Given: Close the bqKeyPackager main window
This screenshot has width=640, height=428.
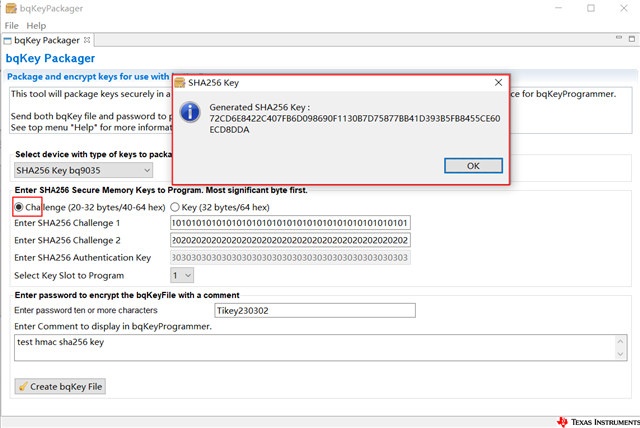Looking at the screenshot, I should click(x=624, y=8).
